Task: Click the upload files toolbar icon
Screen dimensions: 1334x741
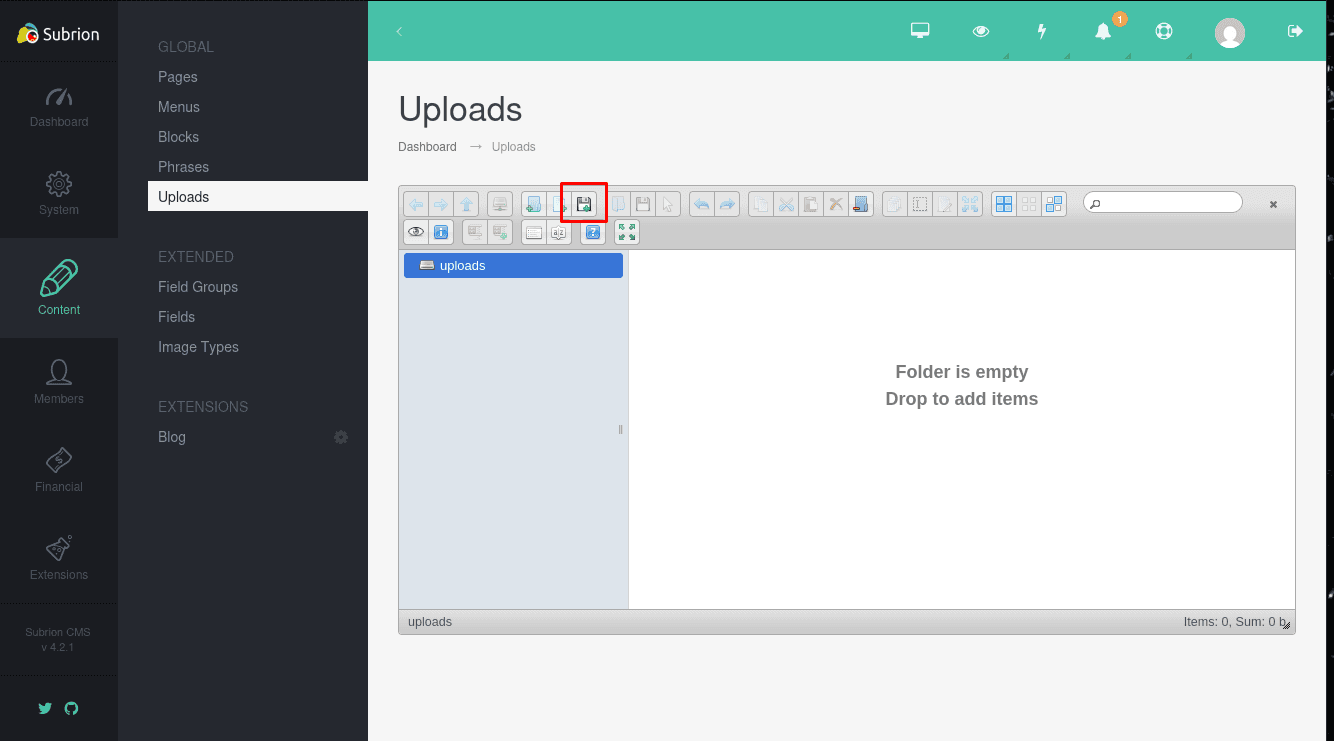Action: point(584,204)
